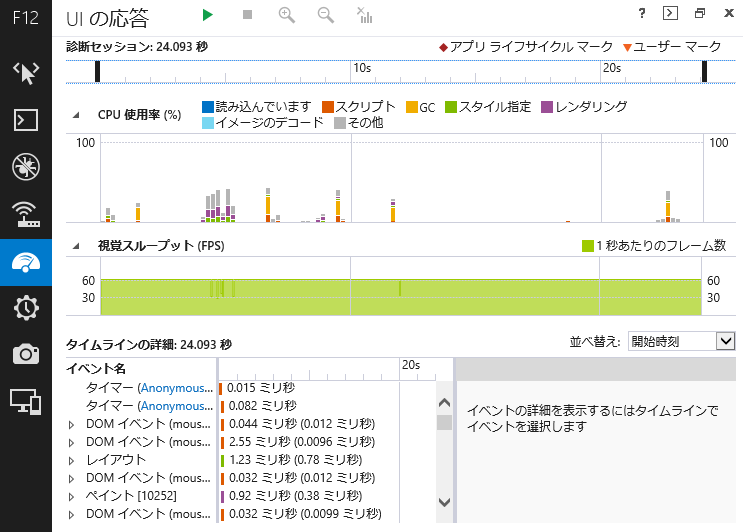Click scroll up arrow in event list
Image resolution: width=743 pixels, height=532 pixels.
[x=444, y=403]
